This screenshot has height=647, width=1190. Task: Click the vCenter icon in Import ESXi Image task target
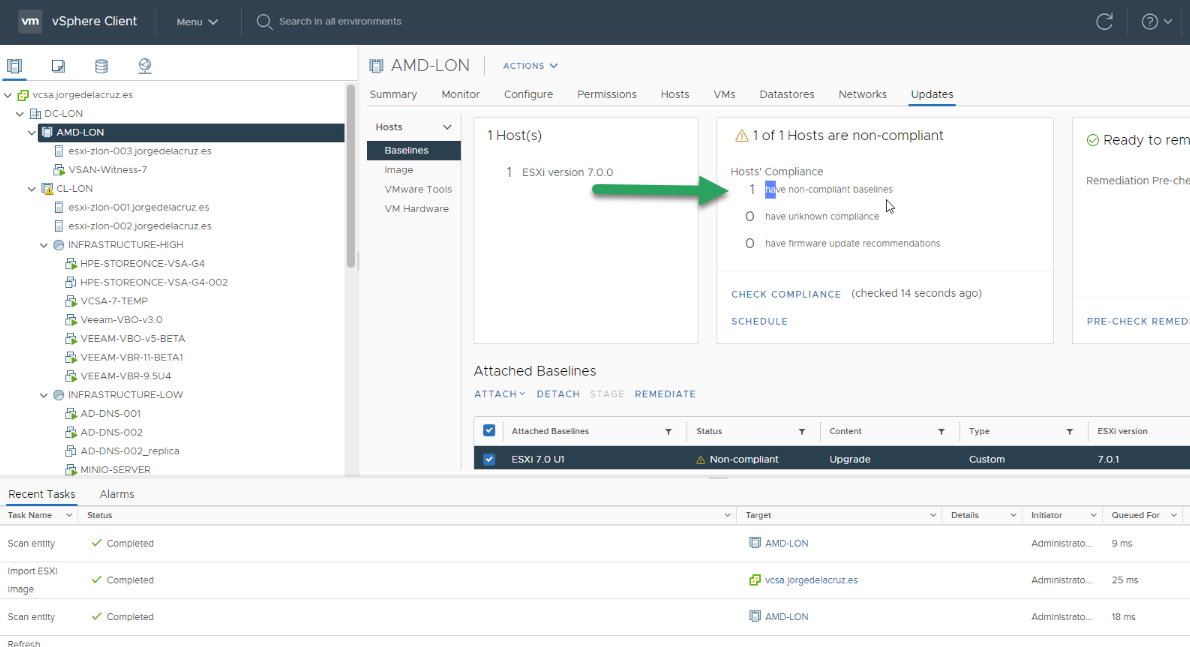tap(754, 580)
